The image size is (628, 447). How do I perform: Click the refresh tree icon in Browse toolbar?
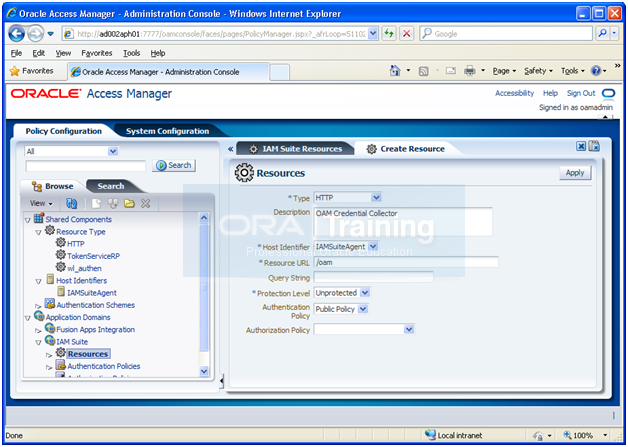tap(71, 203)
